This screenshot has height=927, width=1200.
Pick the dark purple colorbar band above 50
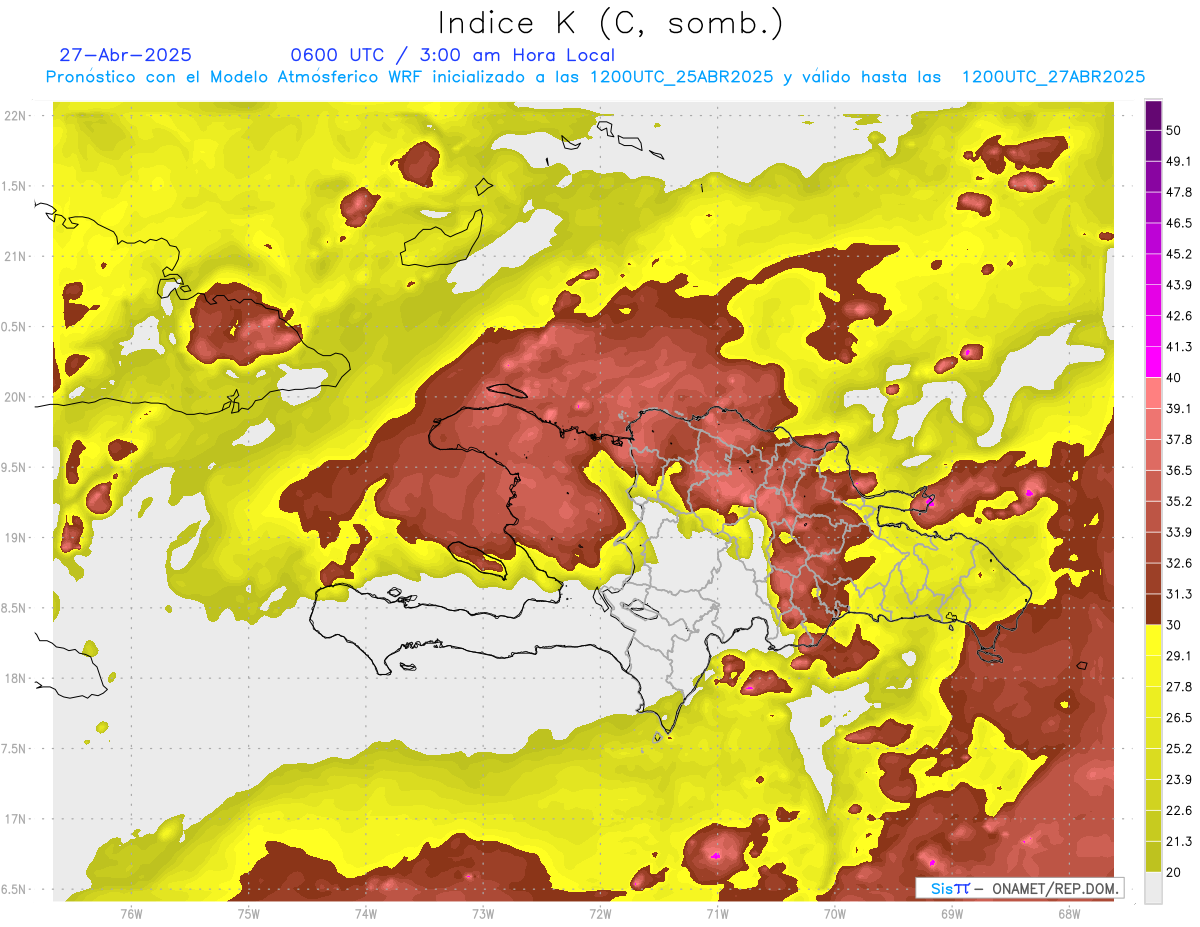(1153, 115)
